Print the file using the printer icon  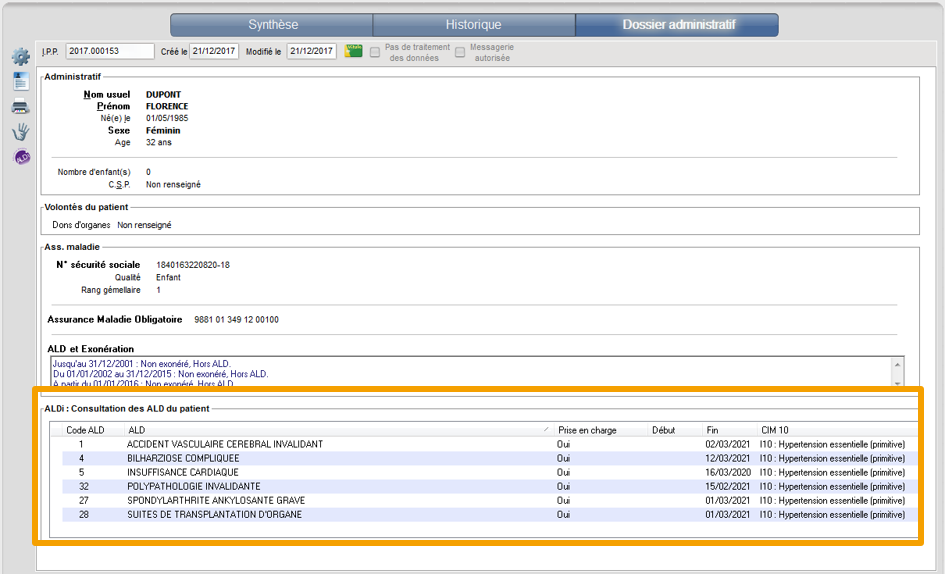click(20, 107)
